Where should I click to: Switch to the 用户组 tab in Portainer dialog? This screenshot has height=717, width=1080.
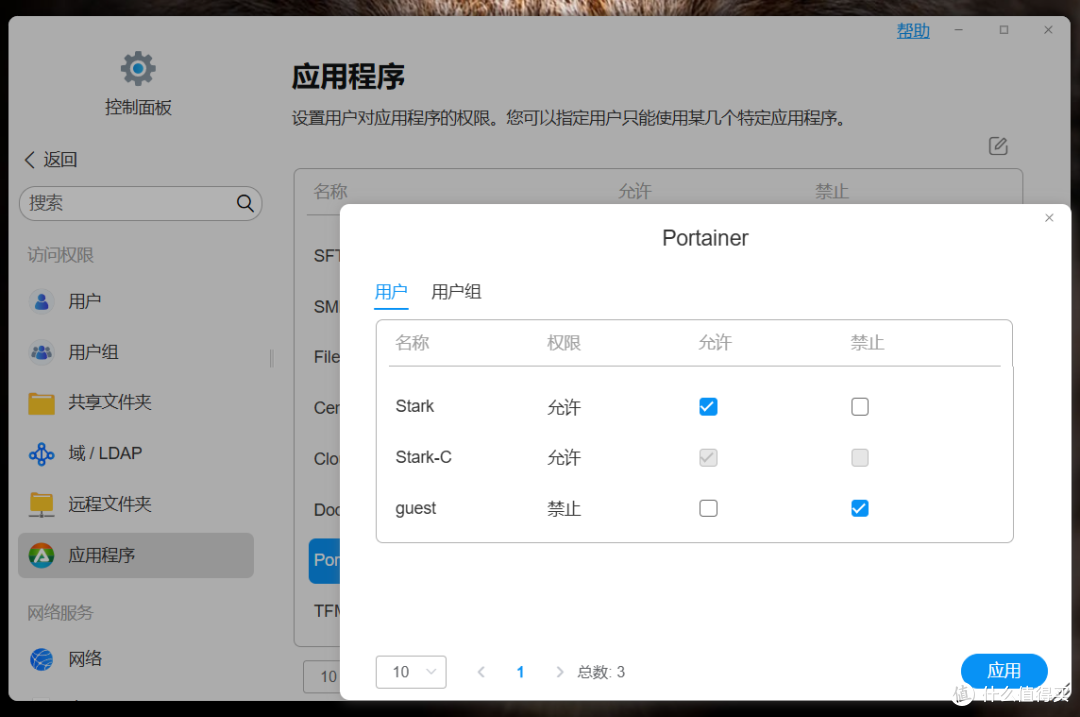point(456,292)
